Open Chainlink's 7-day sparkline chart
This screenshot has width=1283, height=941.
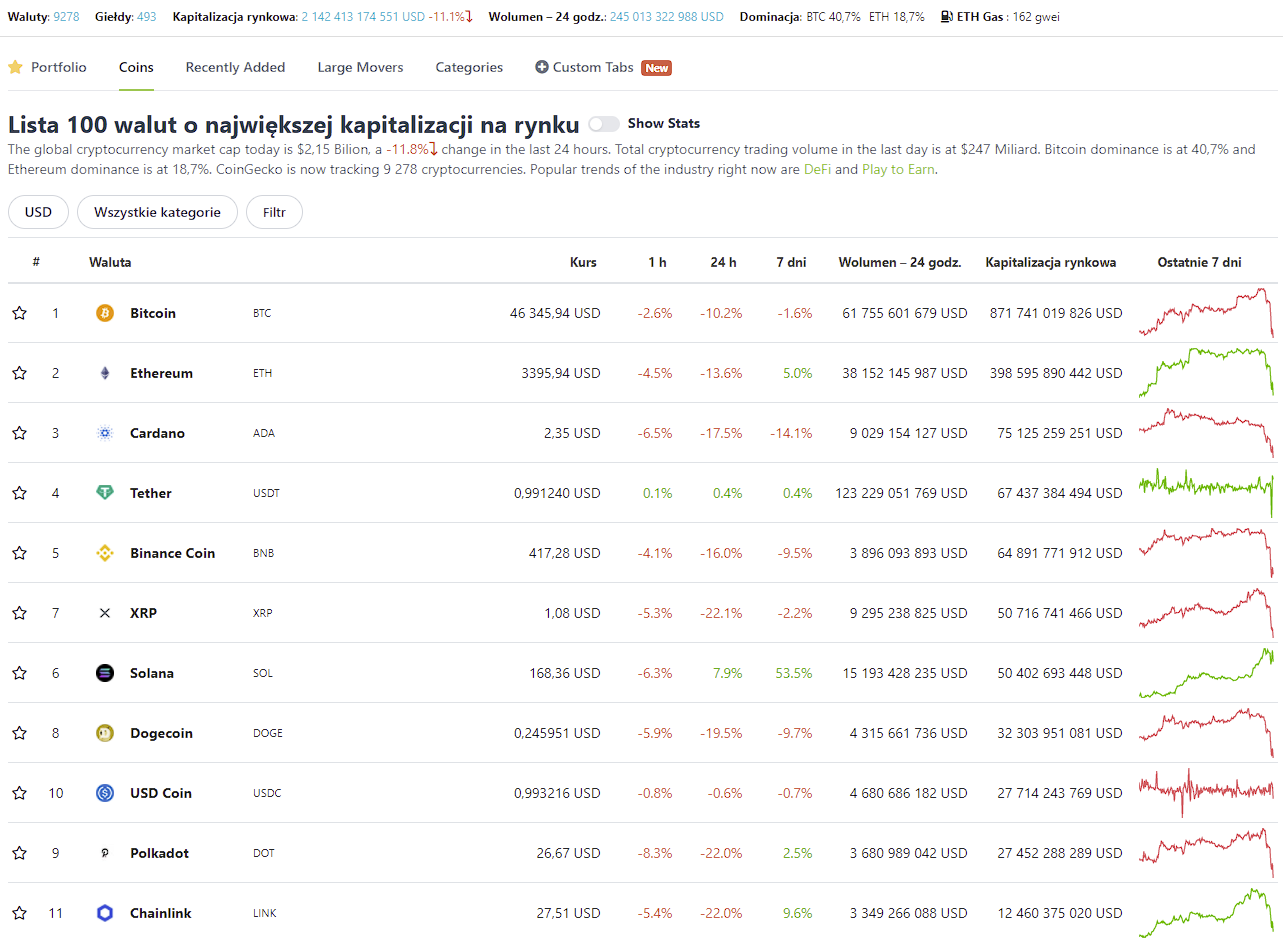(1206, 913)
